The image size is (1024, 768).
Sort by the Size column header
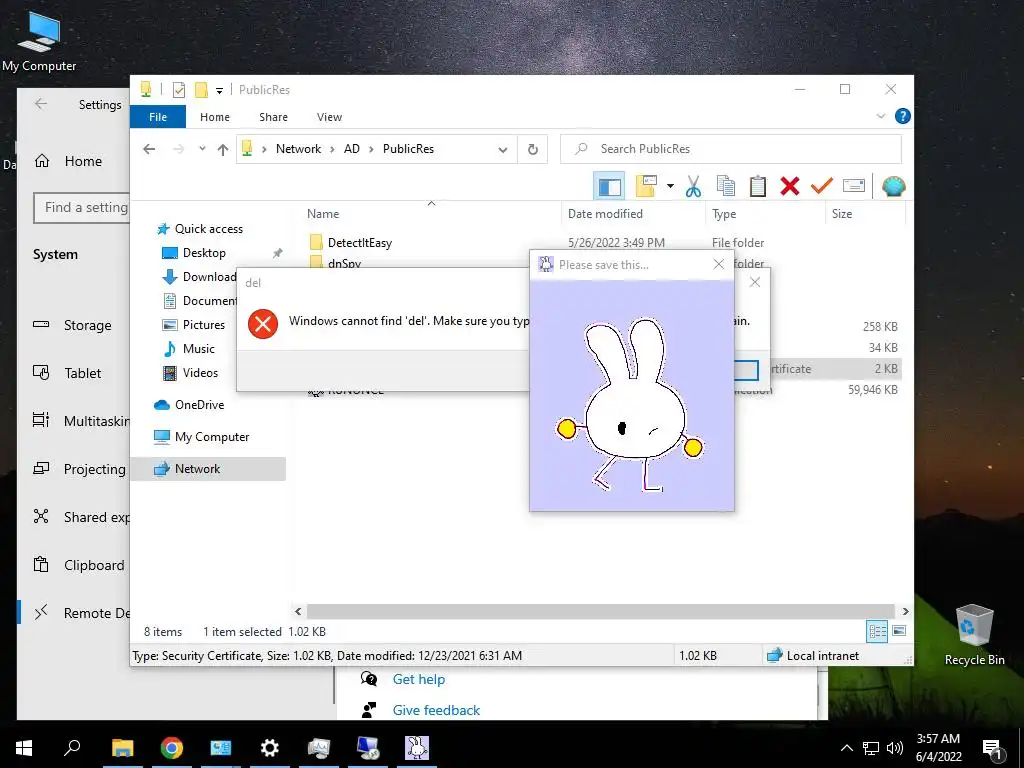(842, 214)
